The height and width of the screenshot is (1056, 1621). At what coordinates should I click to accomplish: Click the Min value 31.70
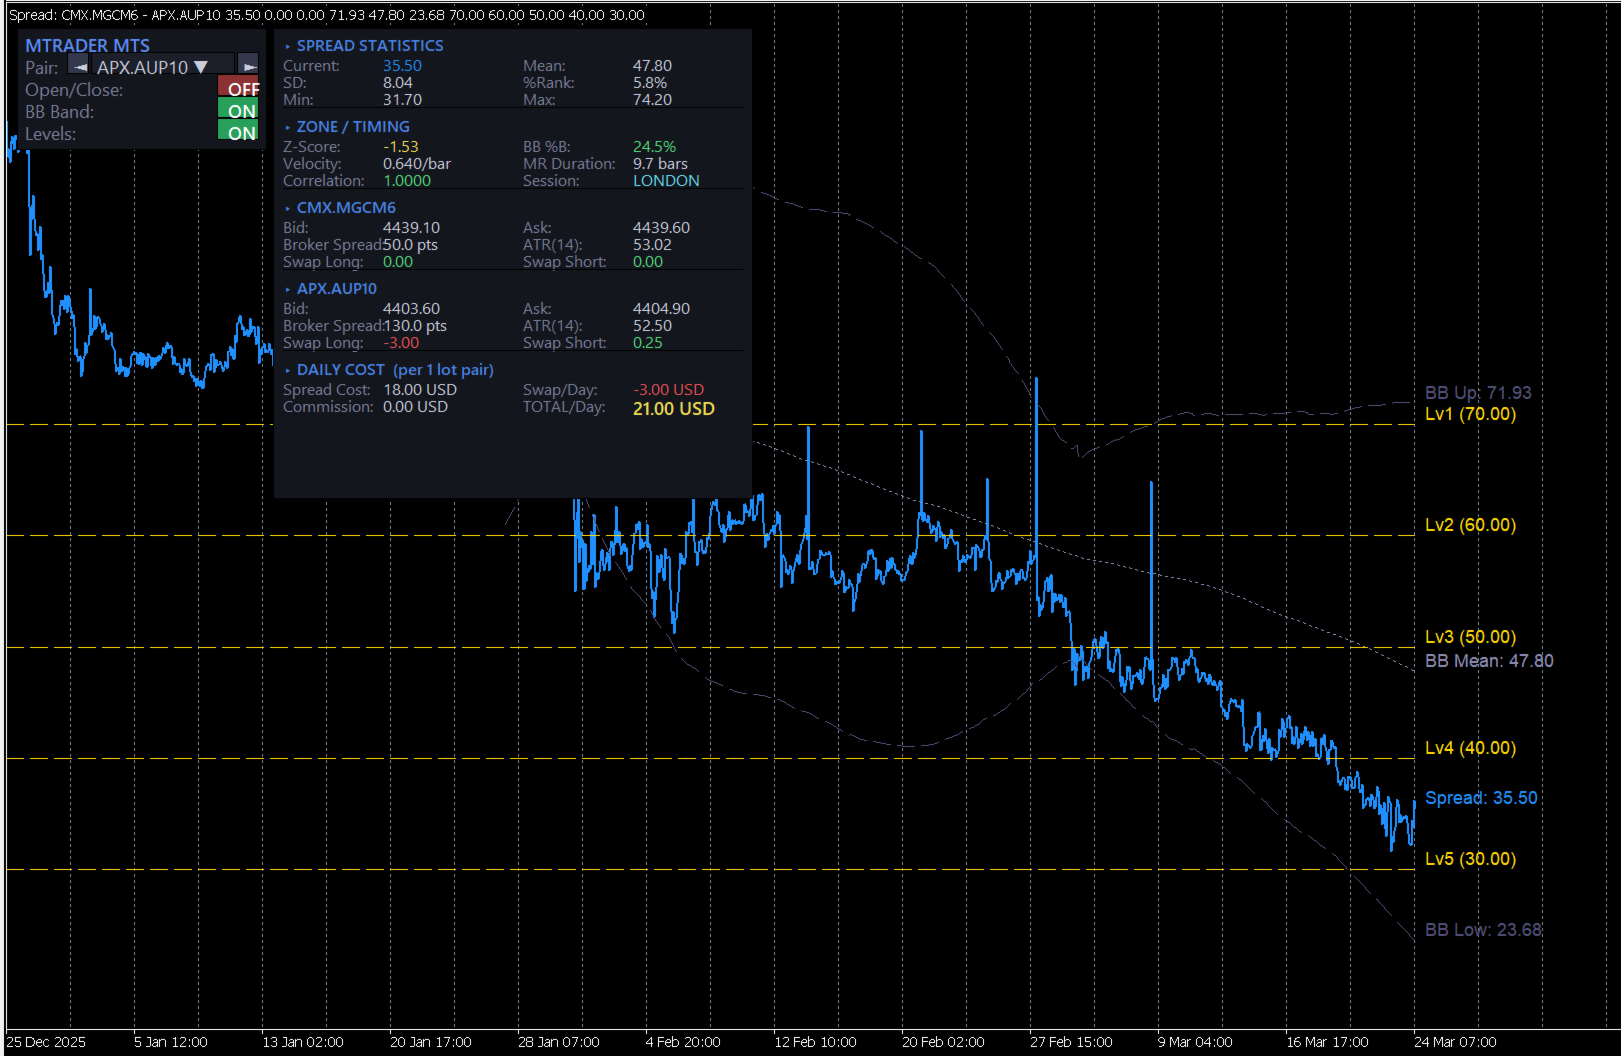[x=402, y=100]
